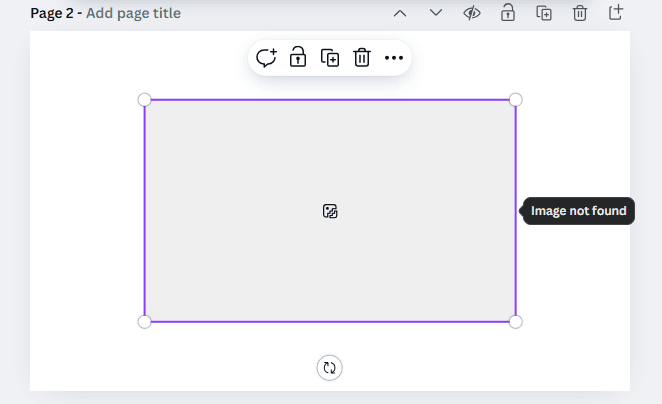
Task: Lock Page 2 using the page header padlock
Action: [x=508, y=13]
